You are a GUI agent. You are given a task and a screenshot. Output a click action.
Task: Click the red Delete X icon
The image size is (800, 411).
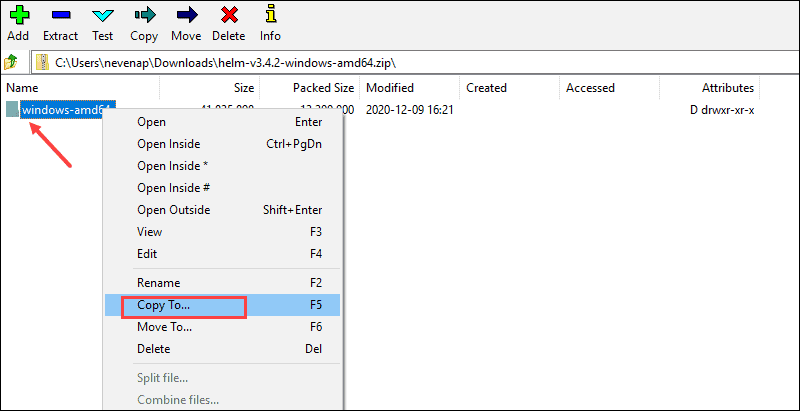[x=229, y=15]
